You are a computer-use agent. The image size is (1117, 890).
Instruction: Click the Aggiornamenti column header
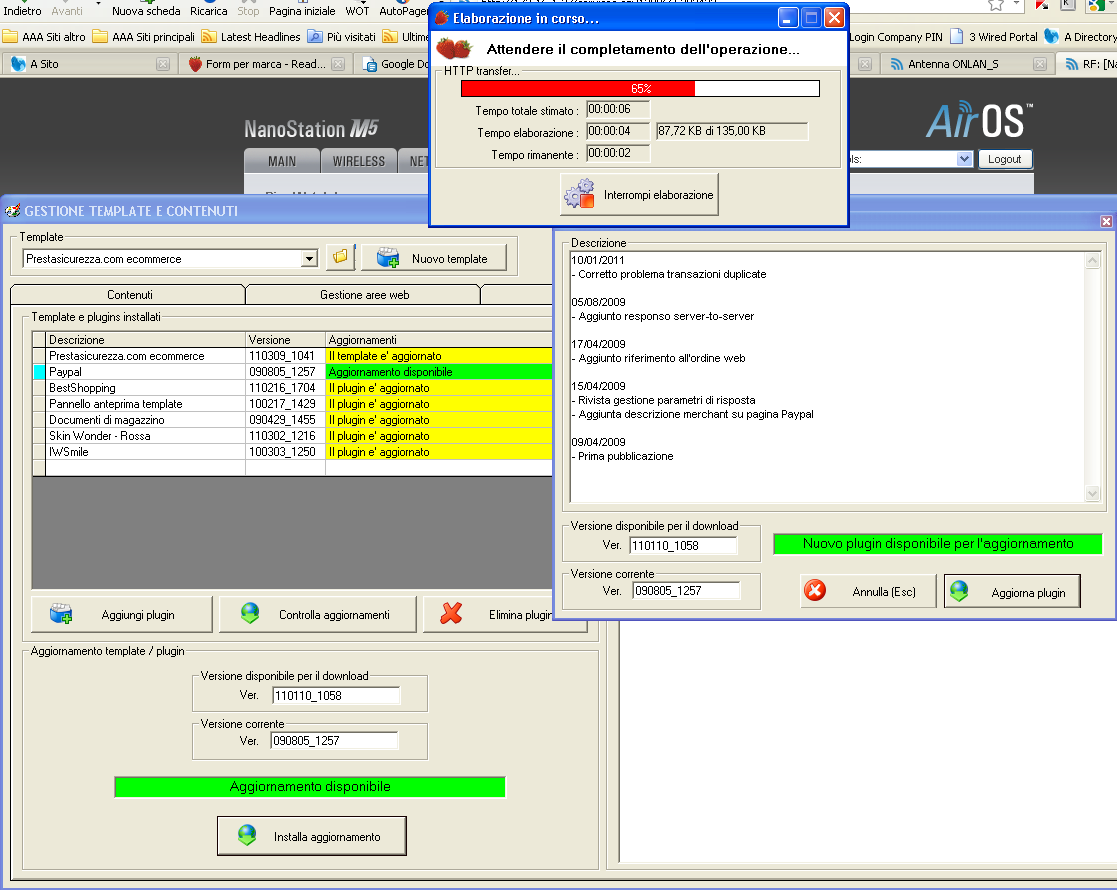(x=439, y=340)
